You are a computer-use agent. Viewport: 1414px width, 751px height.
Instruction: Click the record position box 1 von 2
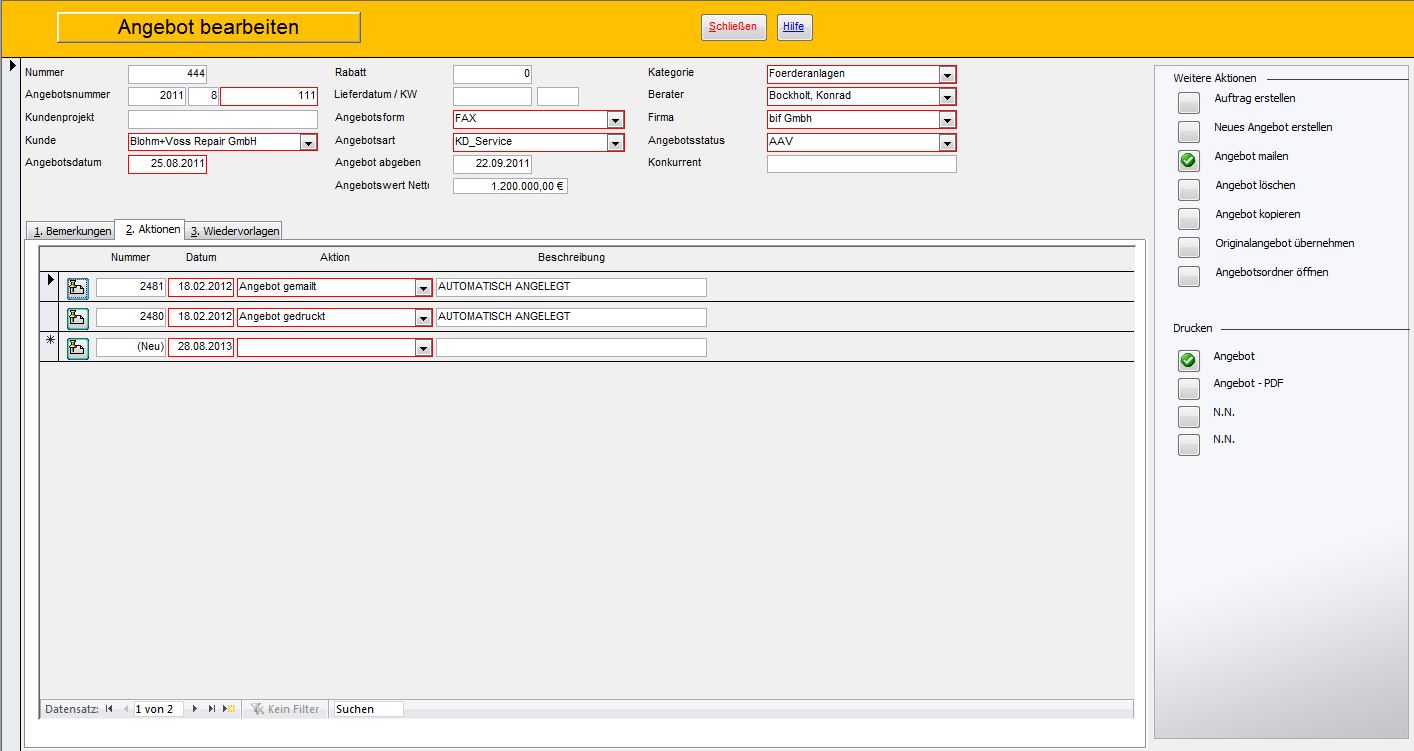pyautogui.click(x=158, y=709)
